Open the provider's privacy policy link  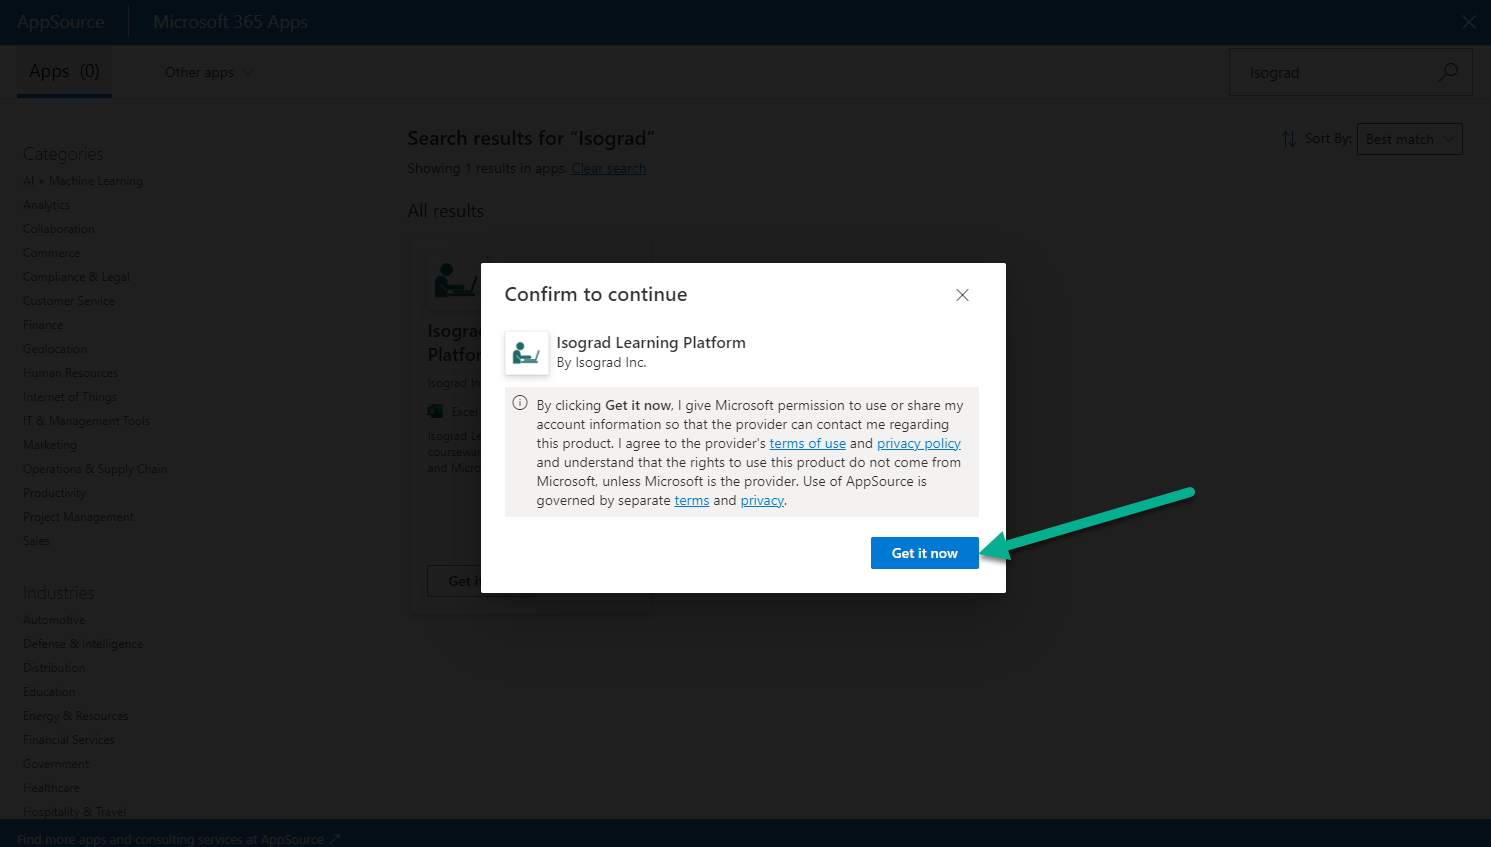(x=918, y=443)
